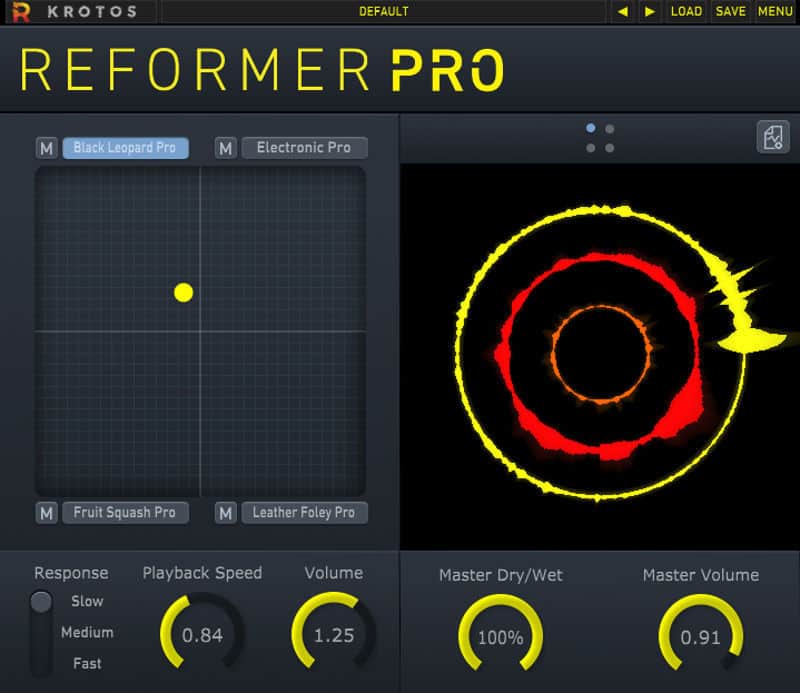The image size is (800, 693).
Task: Mute the Fruit Squash Pro library
Action: [x=47, y=513]
